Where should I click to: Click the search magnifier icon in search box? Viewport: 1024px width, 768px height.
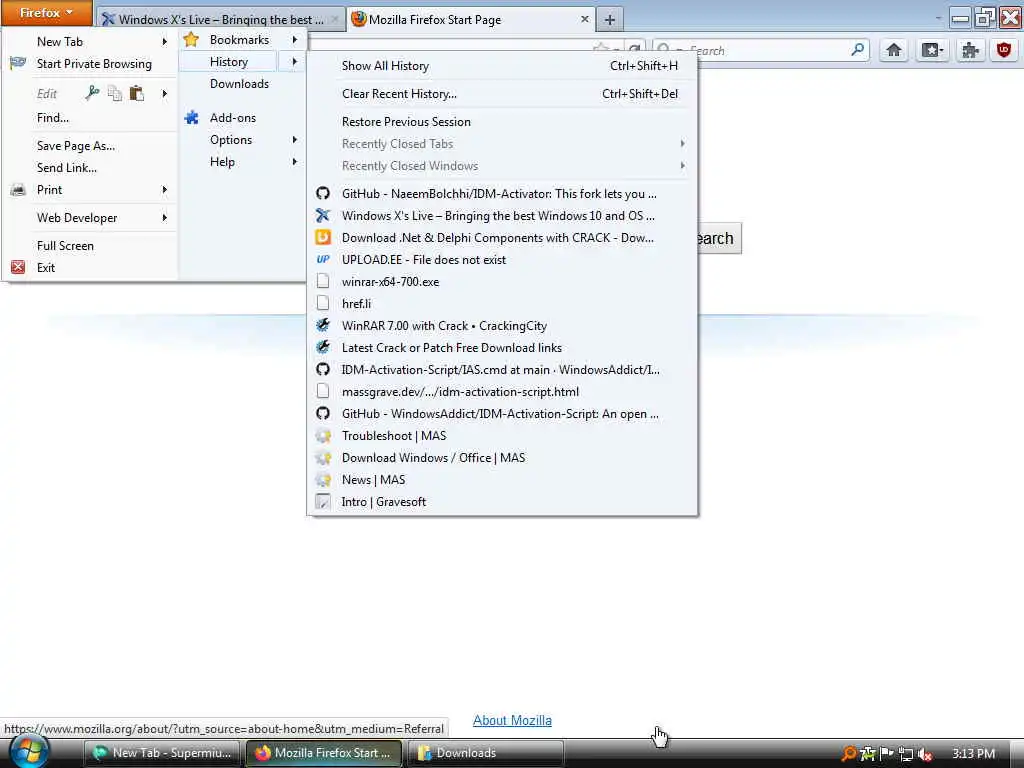pyautogui.click(x=857, y=50)
